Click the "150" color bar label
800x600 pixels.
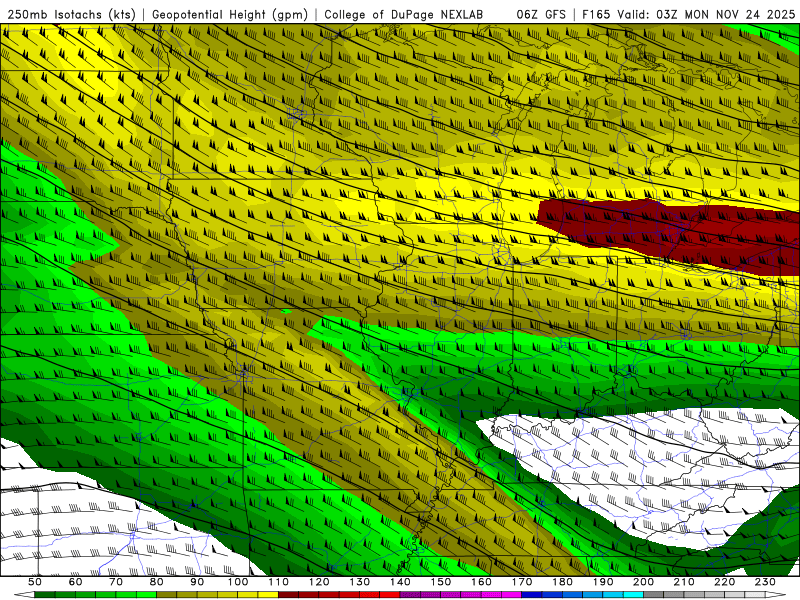tap(441, 582)
